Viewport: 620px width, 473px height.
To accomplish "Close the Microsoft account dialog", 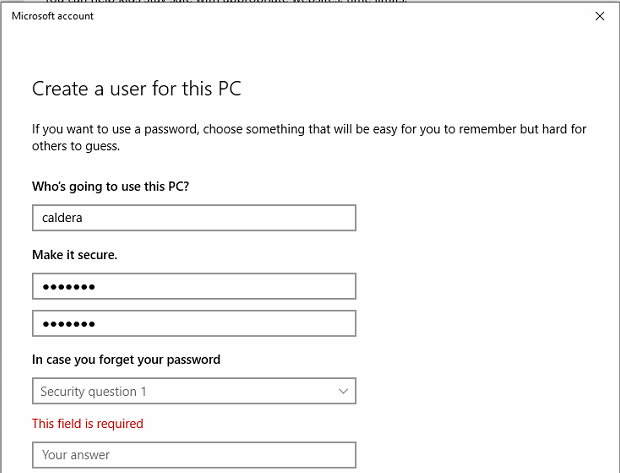I will [x=599, y=16].
